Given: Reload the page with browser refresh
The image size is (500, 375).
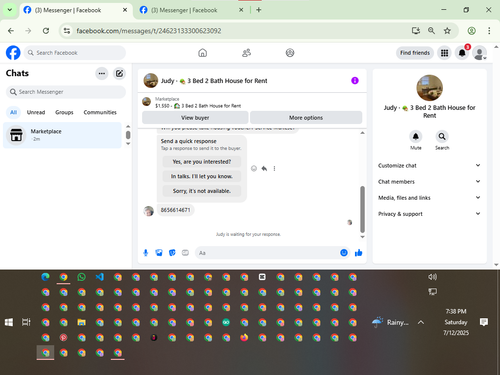Looking at the screenshot, I should click(x=46, y=31).
